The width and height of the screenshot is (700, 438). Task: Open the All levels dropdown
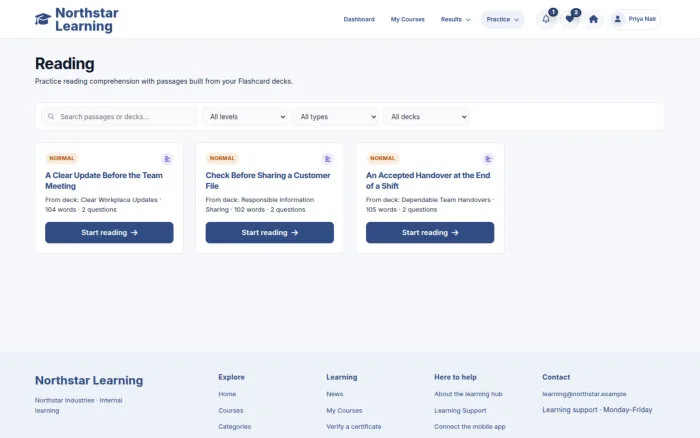[x=246, y=117]
